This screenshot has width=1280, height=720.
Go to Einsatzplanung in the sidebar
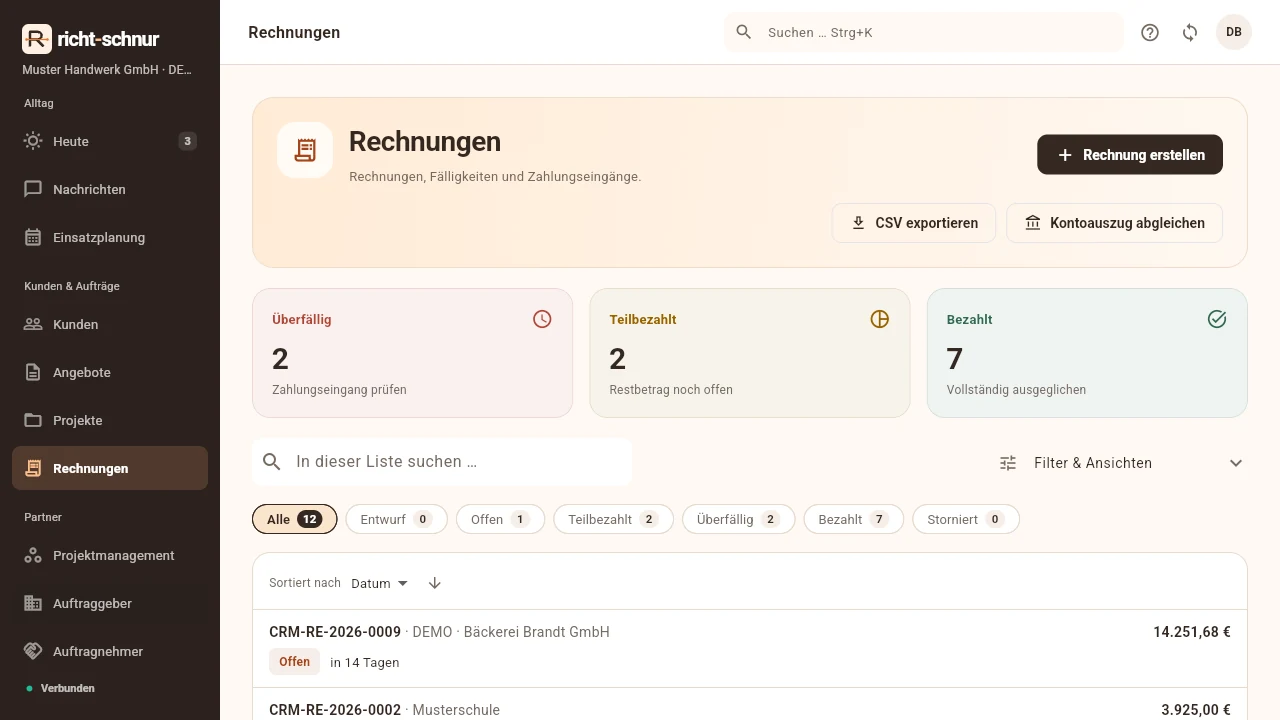click(110, 237)
